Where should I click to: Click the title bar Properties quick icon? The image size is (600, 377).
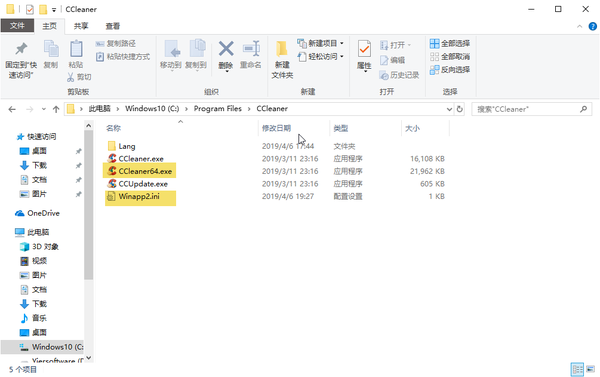click(30, 9)
